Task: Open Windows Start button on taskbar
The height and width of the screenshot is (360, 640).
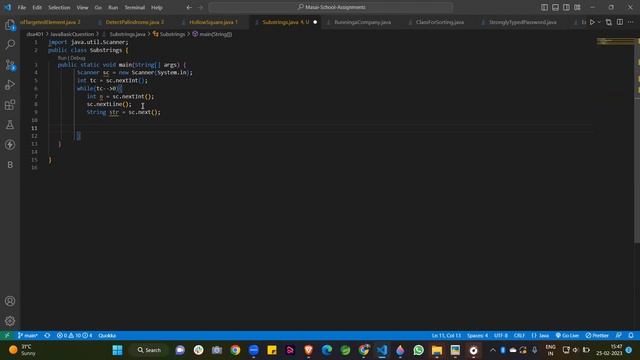Action: (x=118, y=350)
